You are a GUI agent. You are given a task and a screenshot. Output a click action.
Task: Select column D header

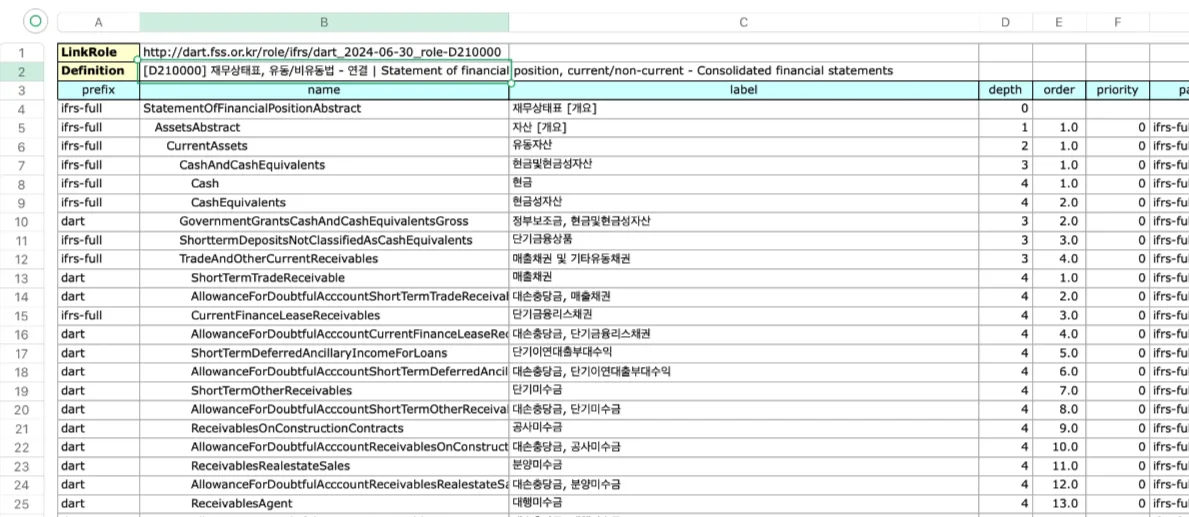[x=1005, y=23]
